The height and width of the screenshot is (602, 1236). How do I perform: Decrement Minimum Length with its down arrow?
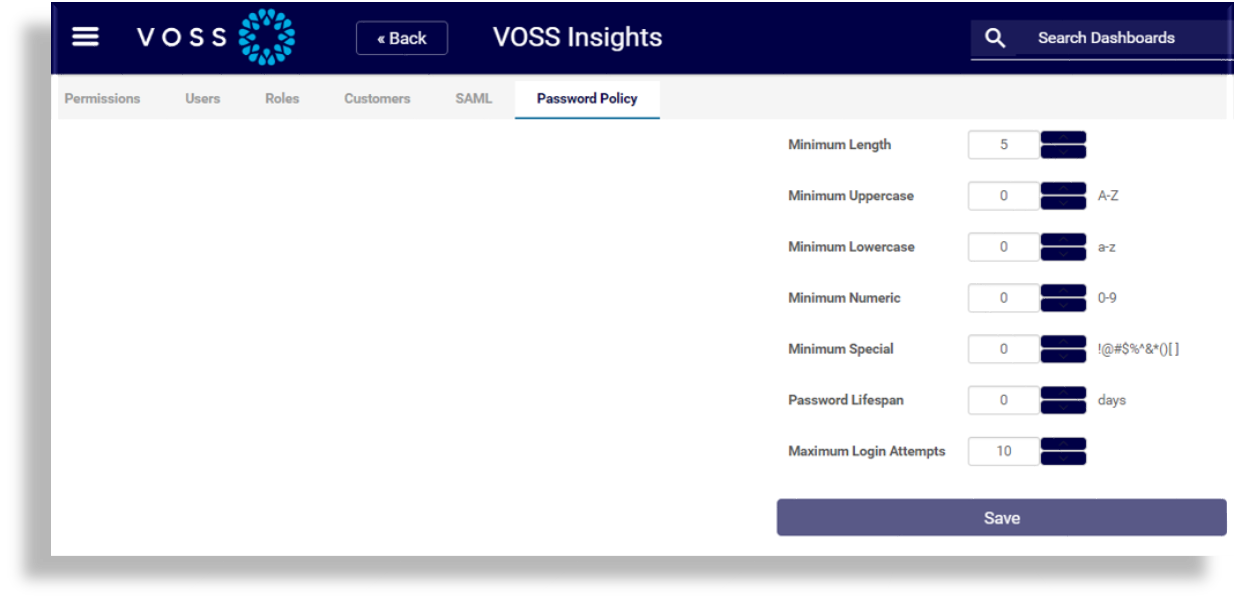point(1062,151)
